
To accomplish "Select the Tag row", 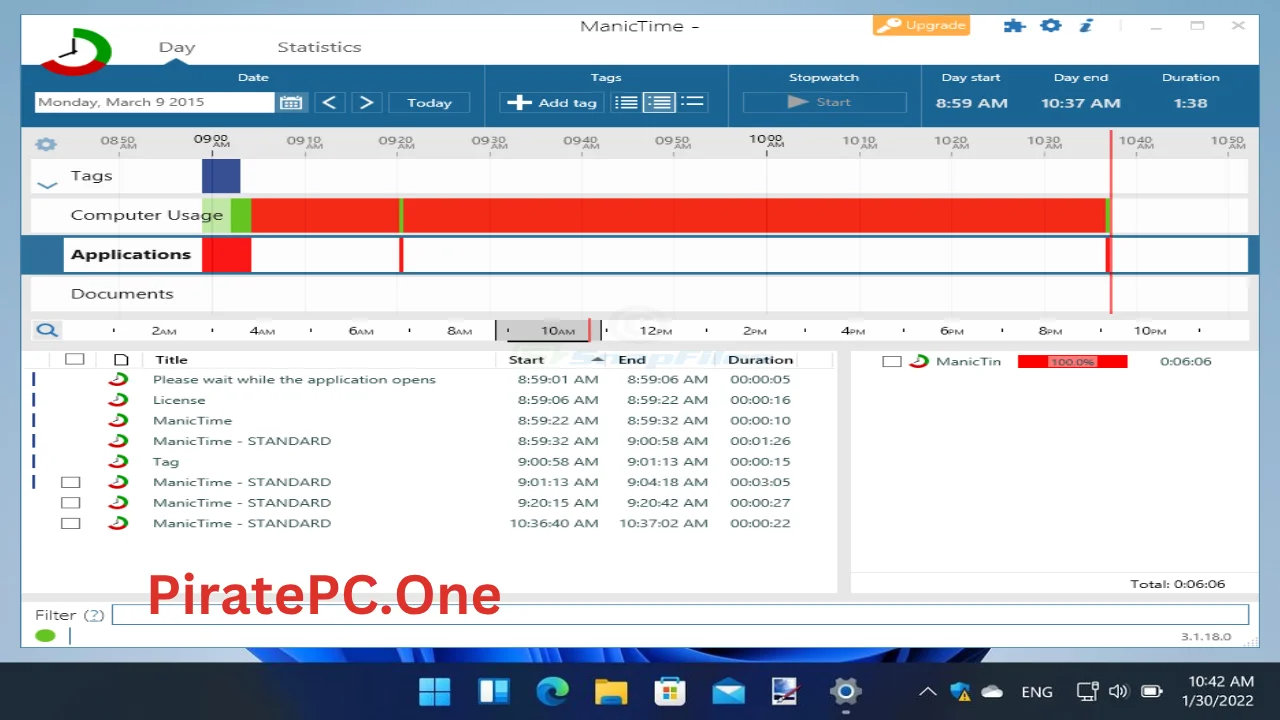I will coord(430,462).
